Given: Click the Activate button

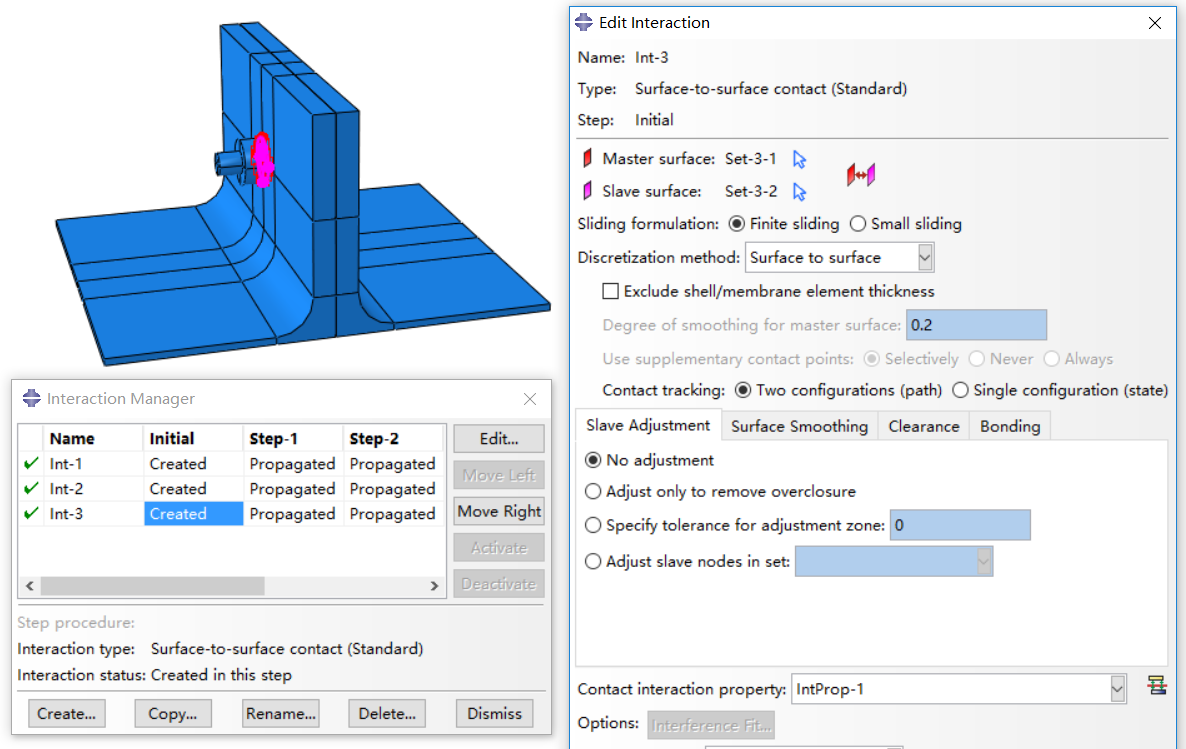Looking at the screenshot, I should point(498,548).
